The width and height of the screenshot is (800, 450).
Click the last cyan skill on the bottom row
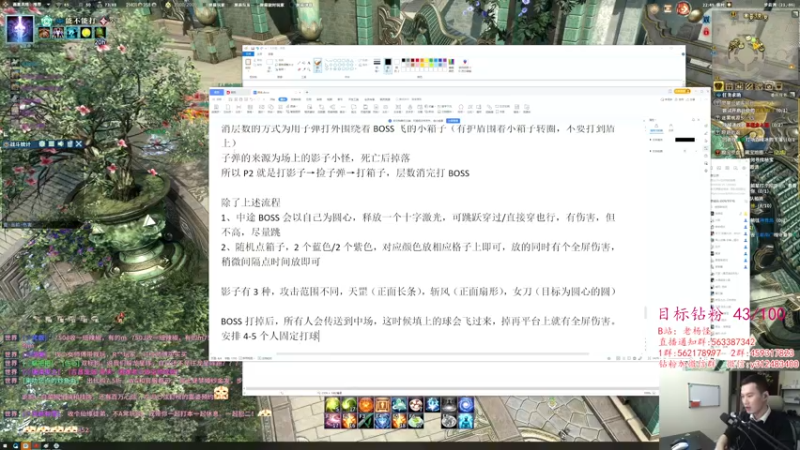click(466, 420)
